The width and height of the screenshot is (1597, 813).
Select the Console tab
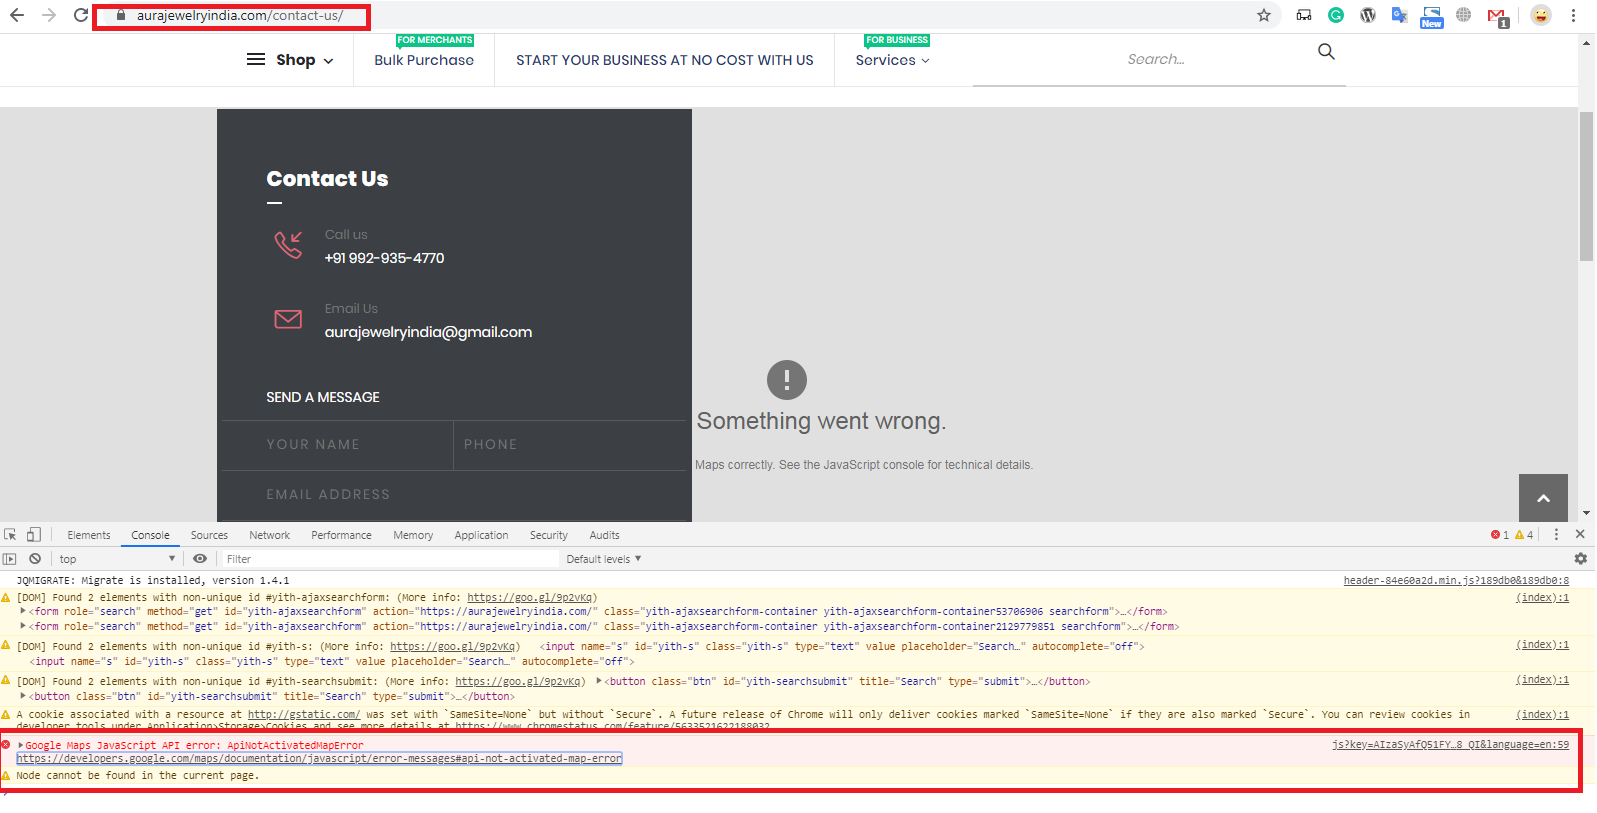pos(151,535)
